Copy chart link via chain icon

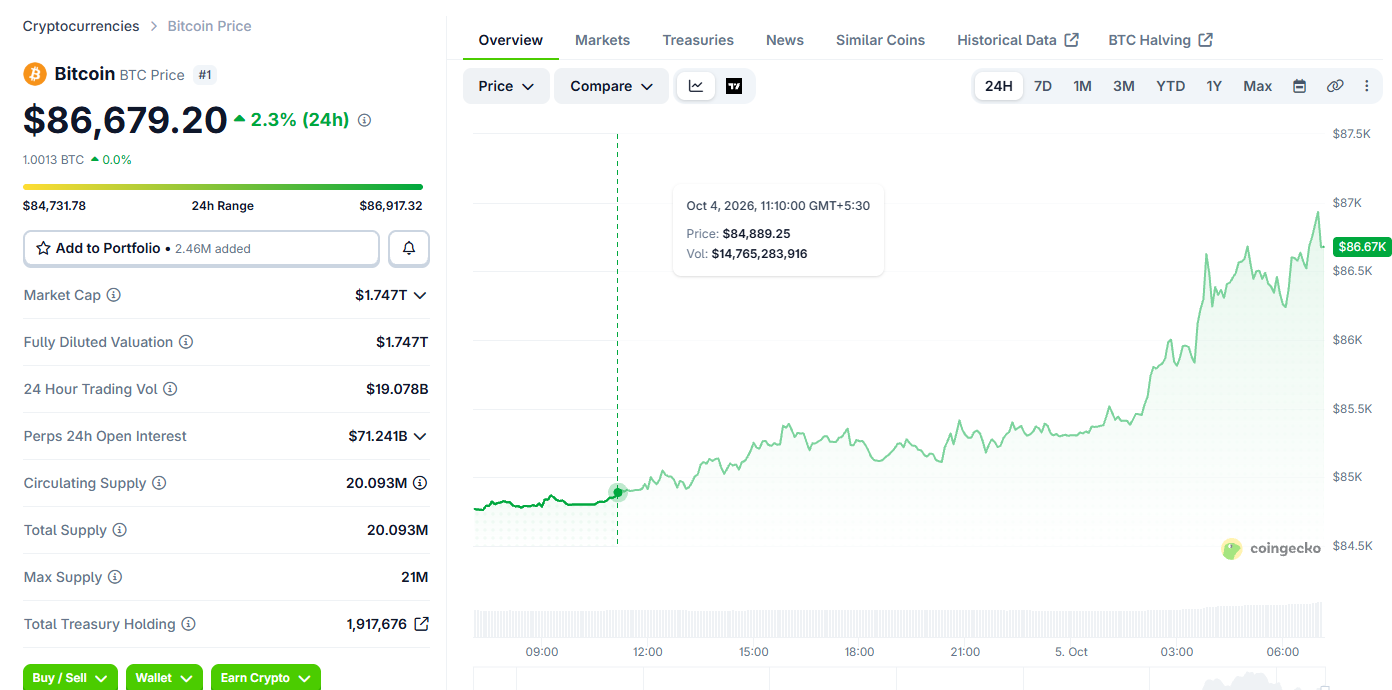pyautogui.click(x=1335, y=86)
